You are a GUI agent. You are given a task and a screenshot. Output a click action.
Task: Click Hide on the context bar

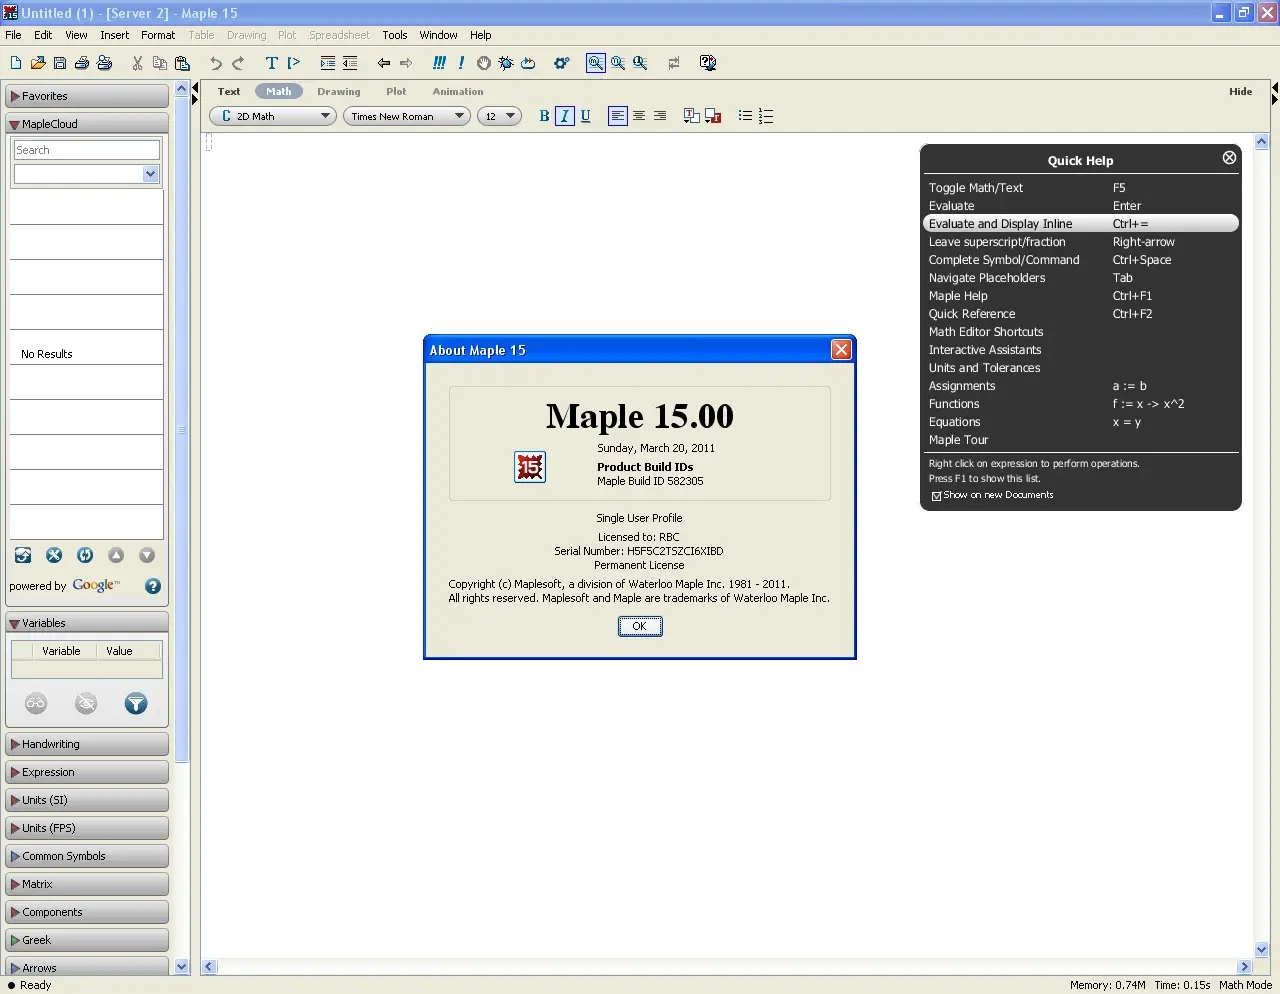point(1241,91)
